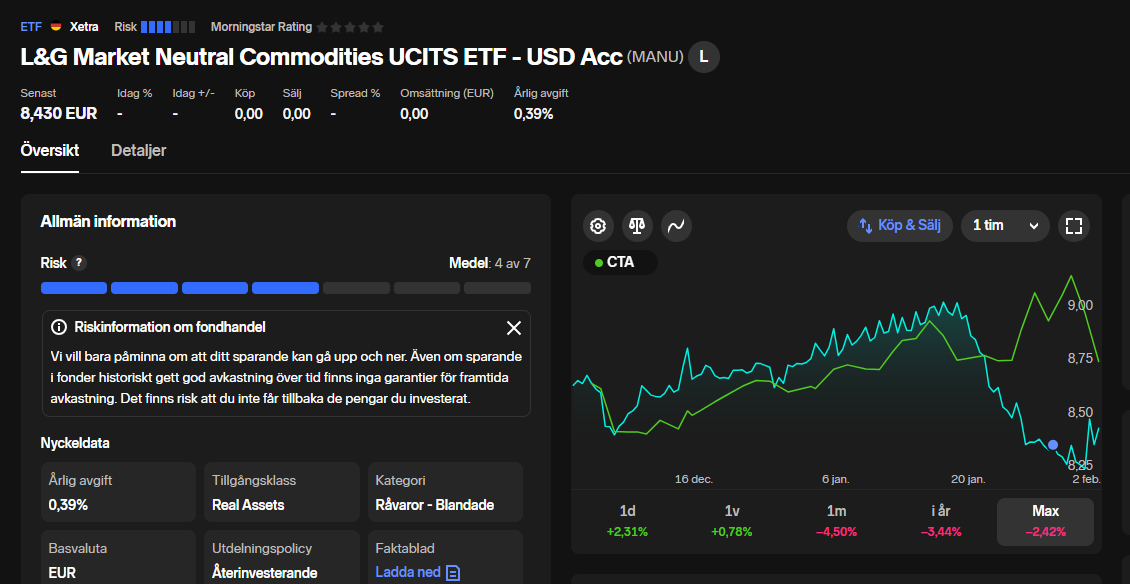This screenshot has width=1130, height=584.
Task: Open the chart indicators curve icon
Action: 676,226
